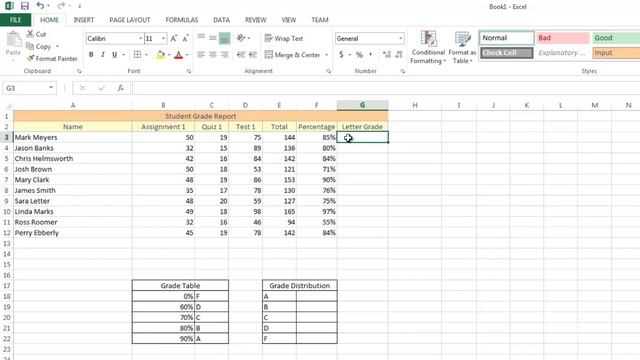The height and width of the screenshot is (360, 640).
Task: Activate the Format Painter
Action: click(x=52, y=59)
